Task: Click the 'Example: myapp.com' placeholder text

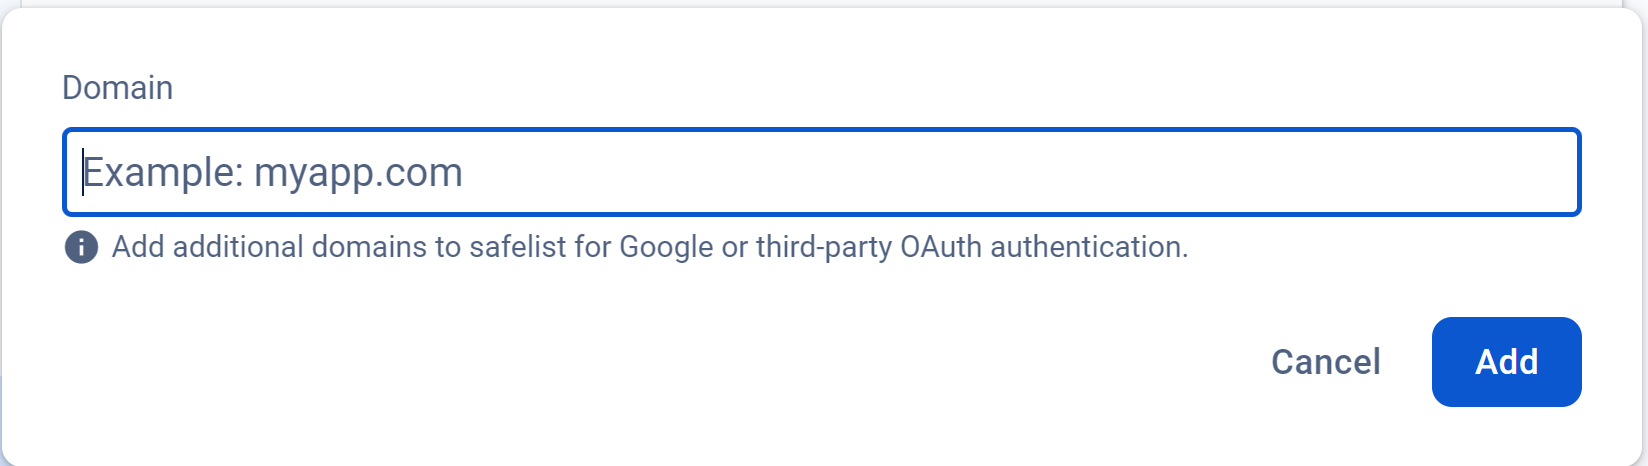Action: [x=273, y=172]
